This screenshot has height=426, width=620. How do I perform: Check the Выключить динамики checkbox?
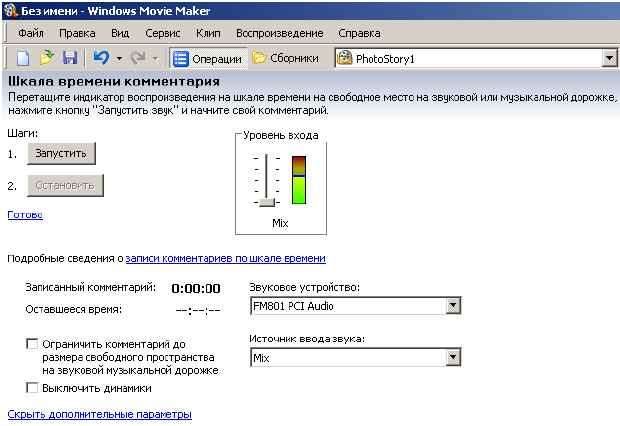[32, 388]
